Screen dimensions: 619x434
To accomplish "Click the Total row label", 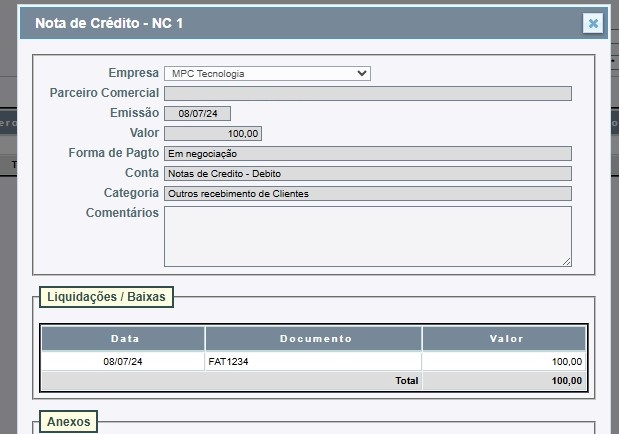I will pyautogui.click(x=406, y=381).
